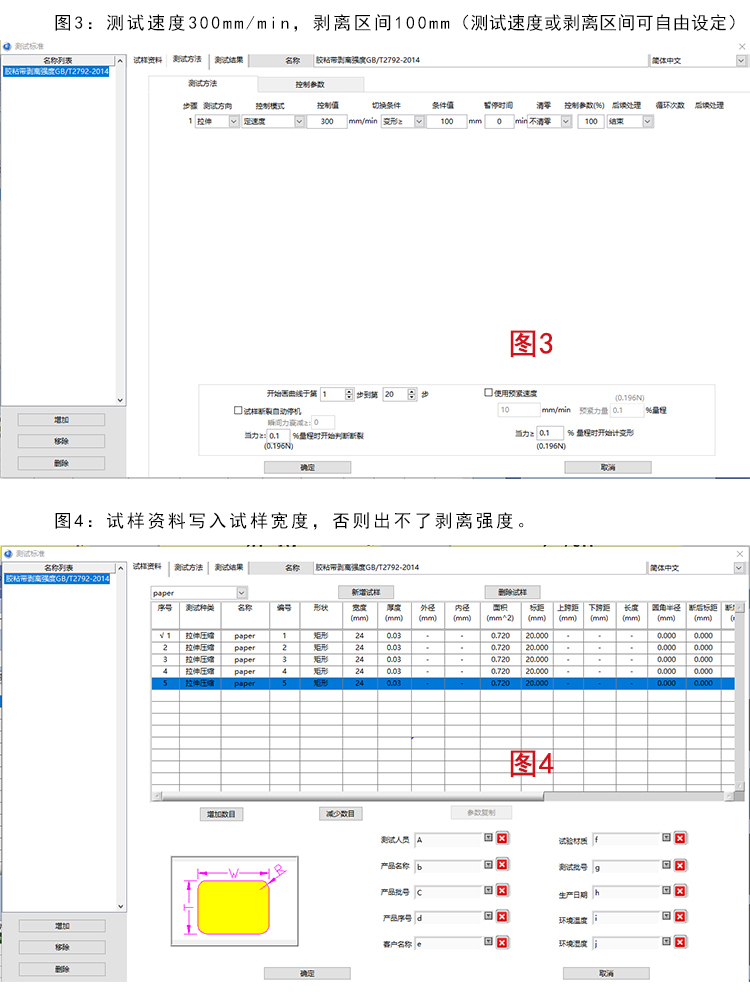The width and height of the screenshot is (750, 993).
Task: Click the 新增试样 button
Action: (x=366, y=592)
